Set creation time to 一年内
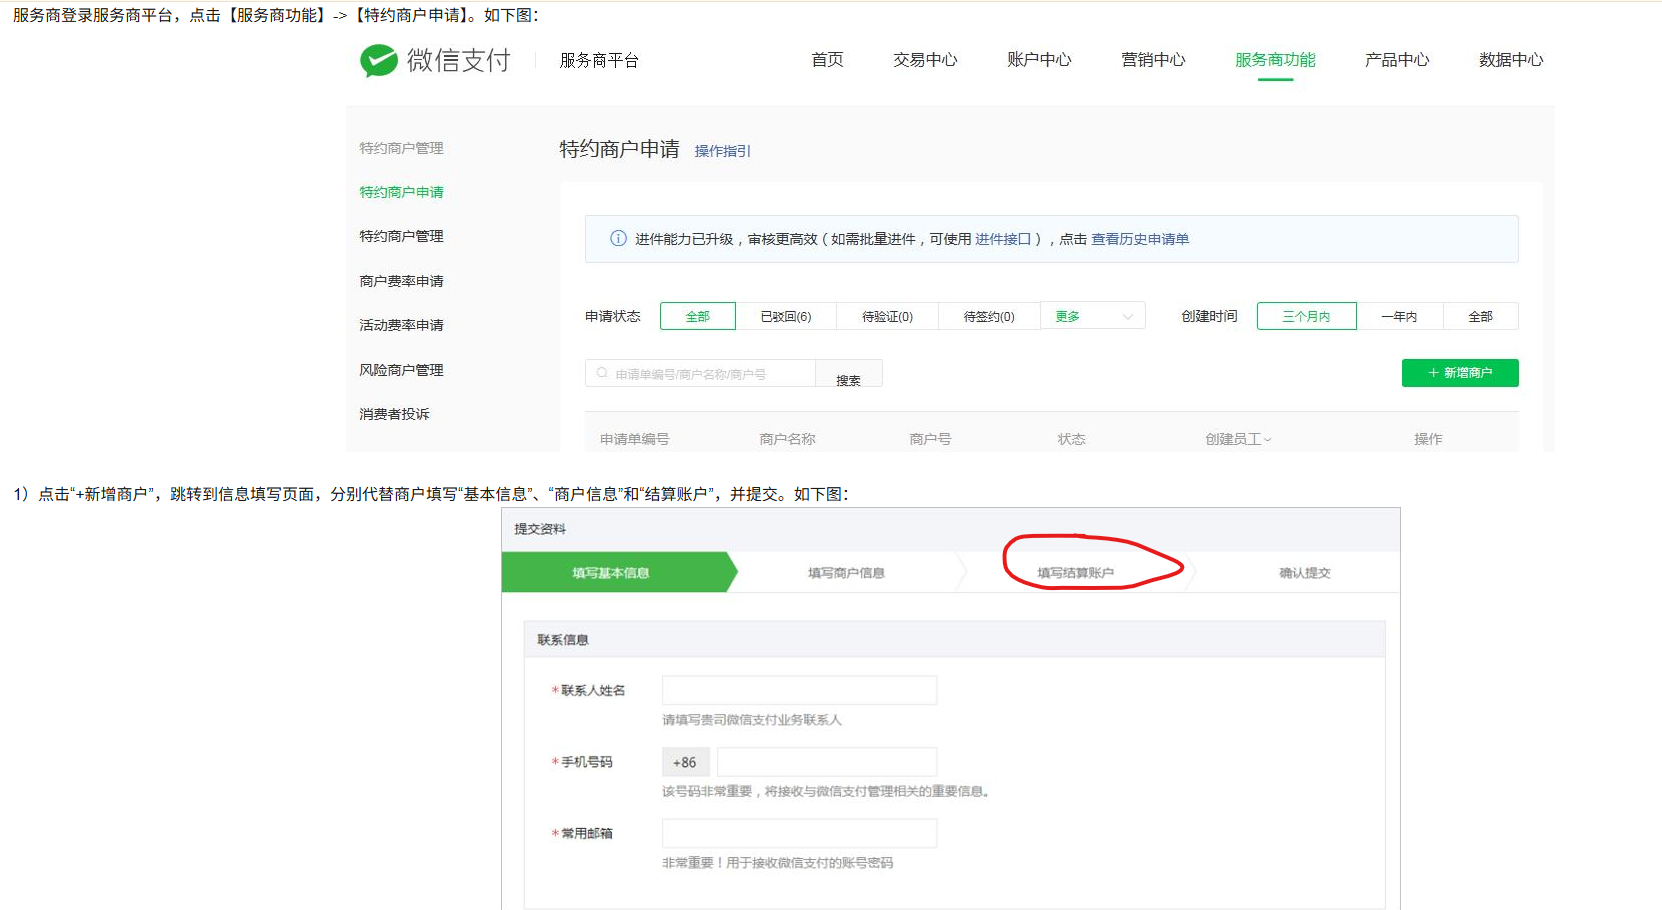 (1399, 316)
